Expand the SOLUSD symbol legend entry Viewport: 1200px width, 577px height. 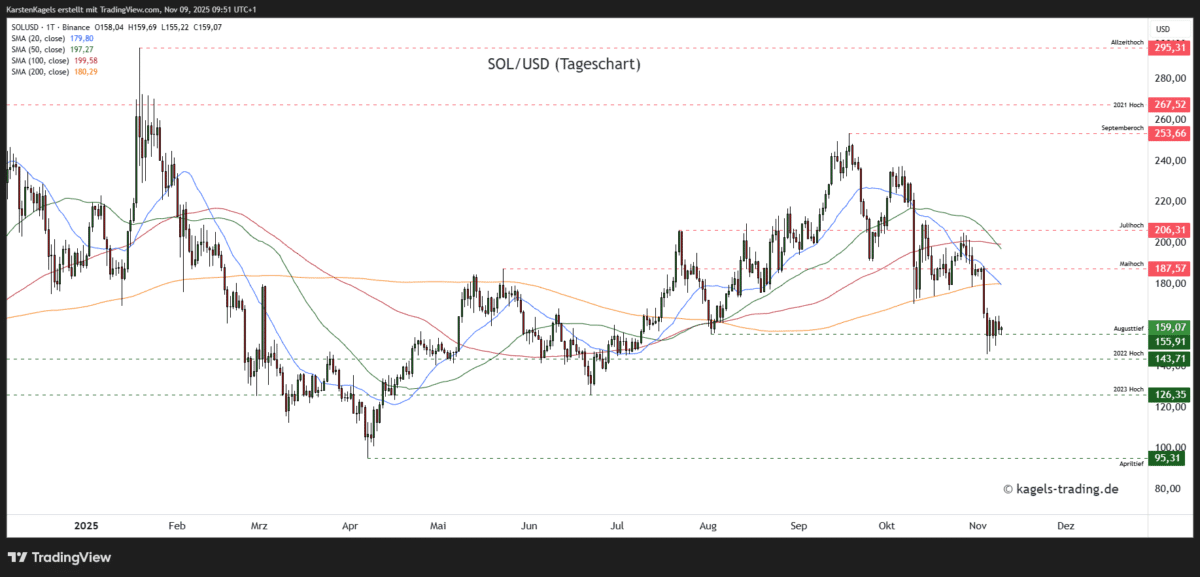(x=27, y=27)
